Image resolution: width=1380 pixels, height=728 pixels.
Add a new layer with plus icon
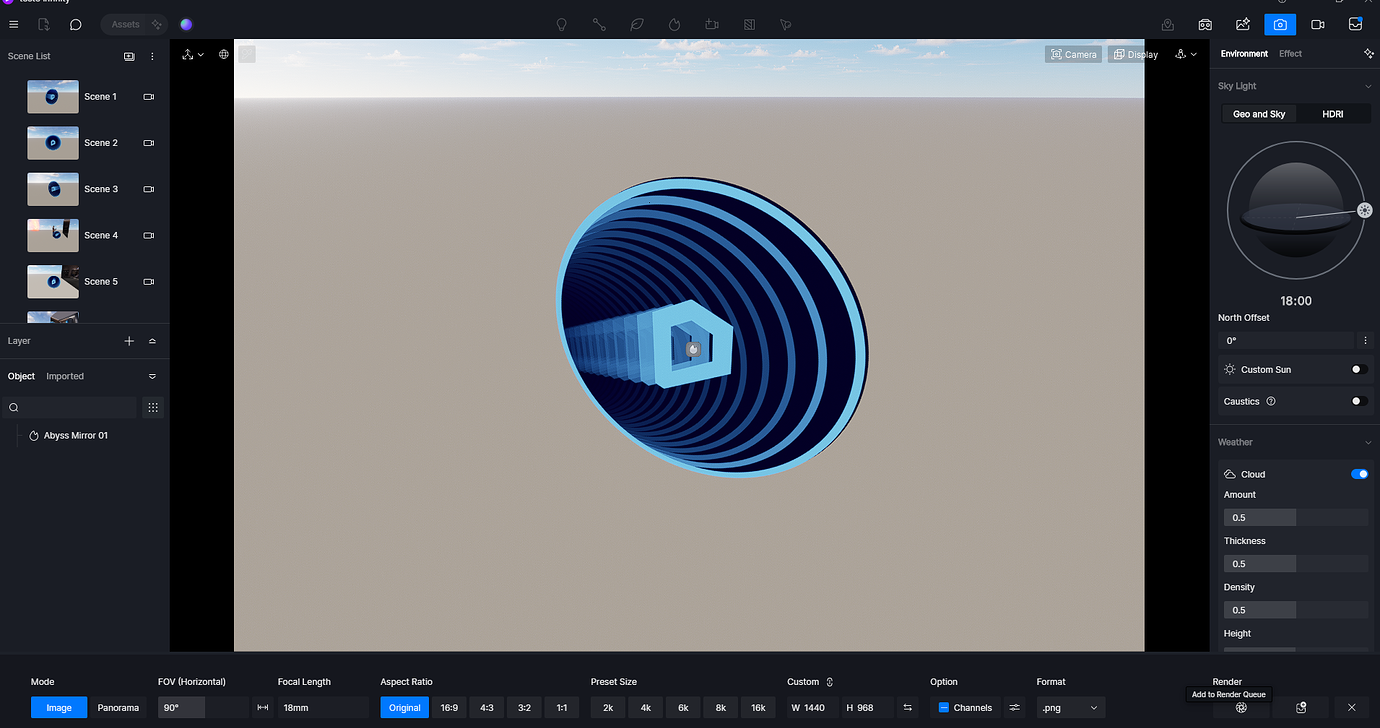point(129,341)
